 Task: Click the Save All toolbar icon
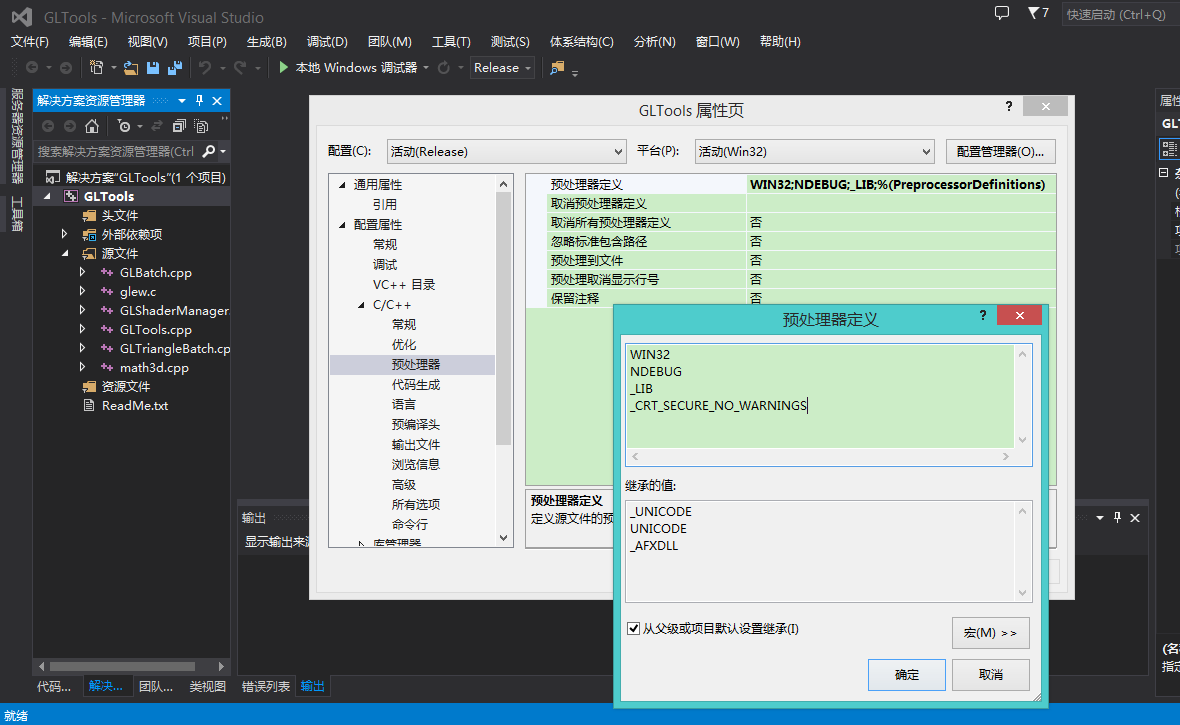tap(174, 68)
